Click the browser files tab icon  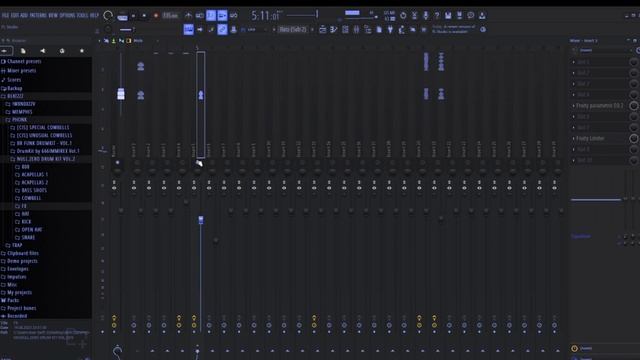point(23,51)
